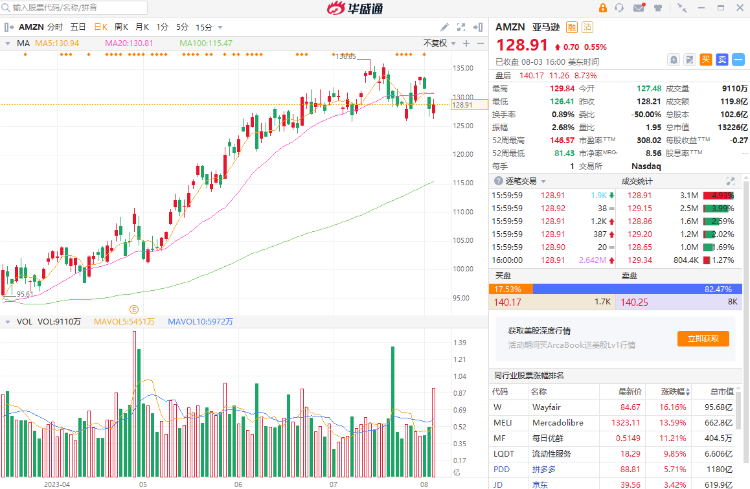
Task: Click the light blue minus watchlist button
Action: (x=739, y=60)
